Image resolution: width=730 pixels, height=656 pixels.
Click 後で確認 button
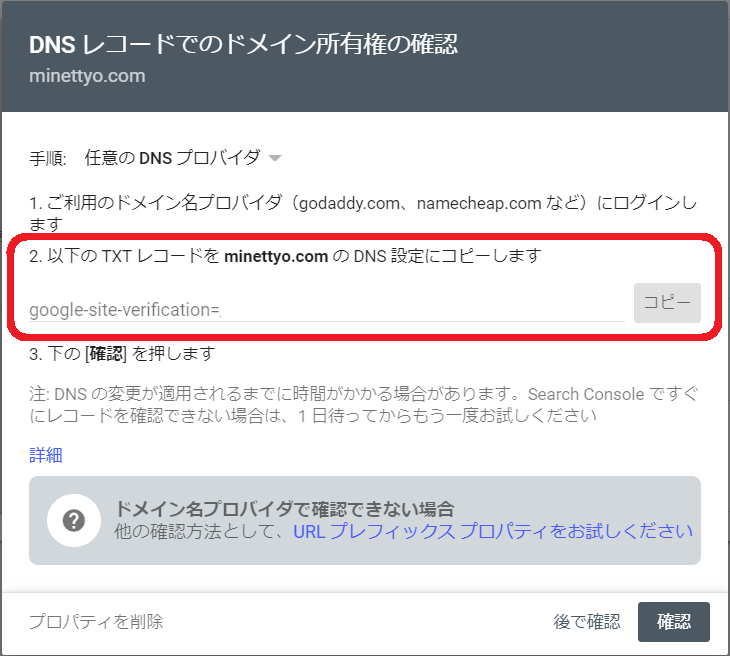coord(587,622)
